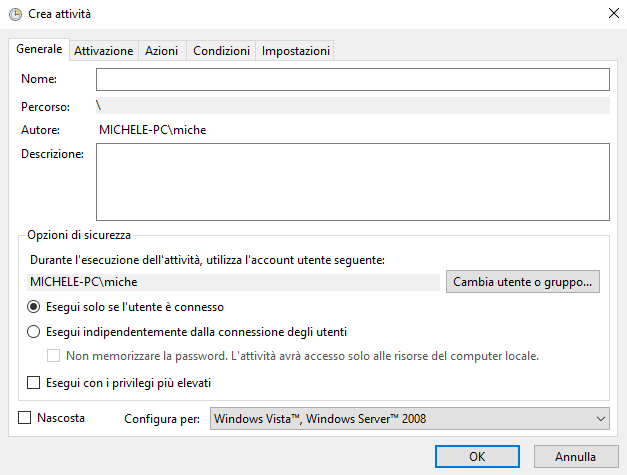The height and width of the screenshot is (475, 627).
Task: Click the Autore value MICHELE-PC\miche
Action: (x=152, y=130)
